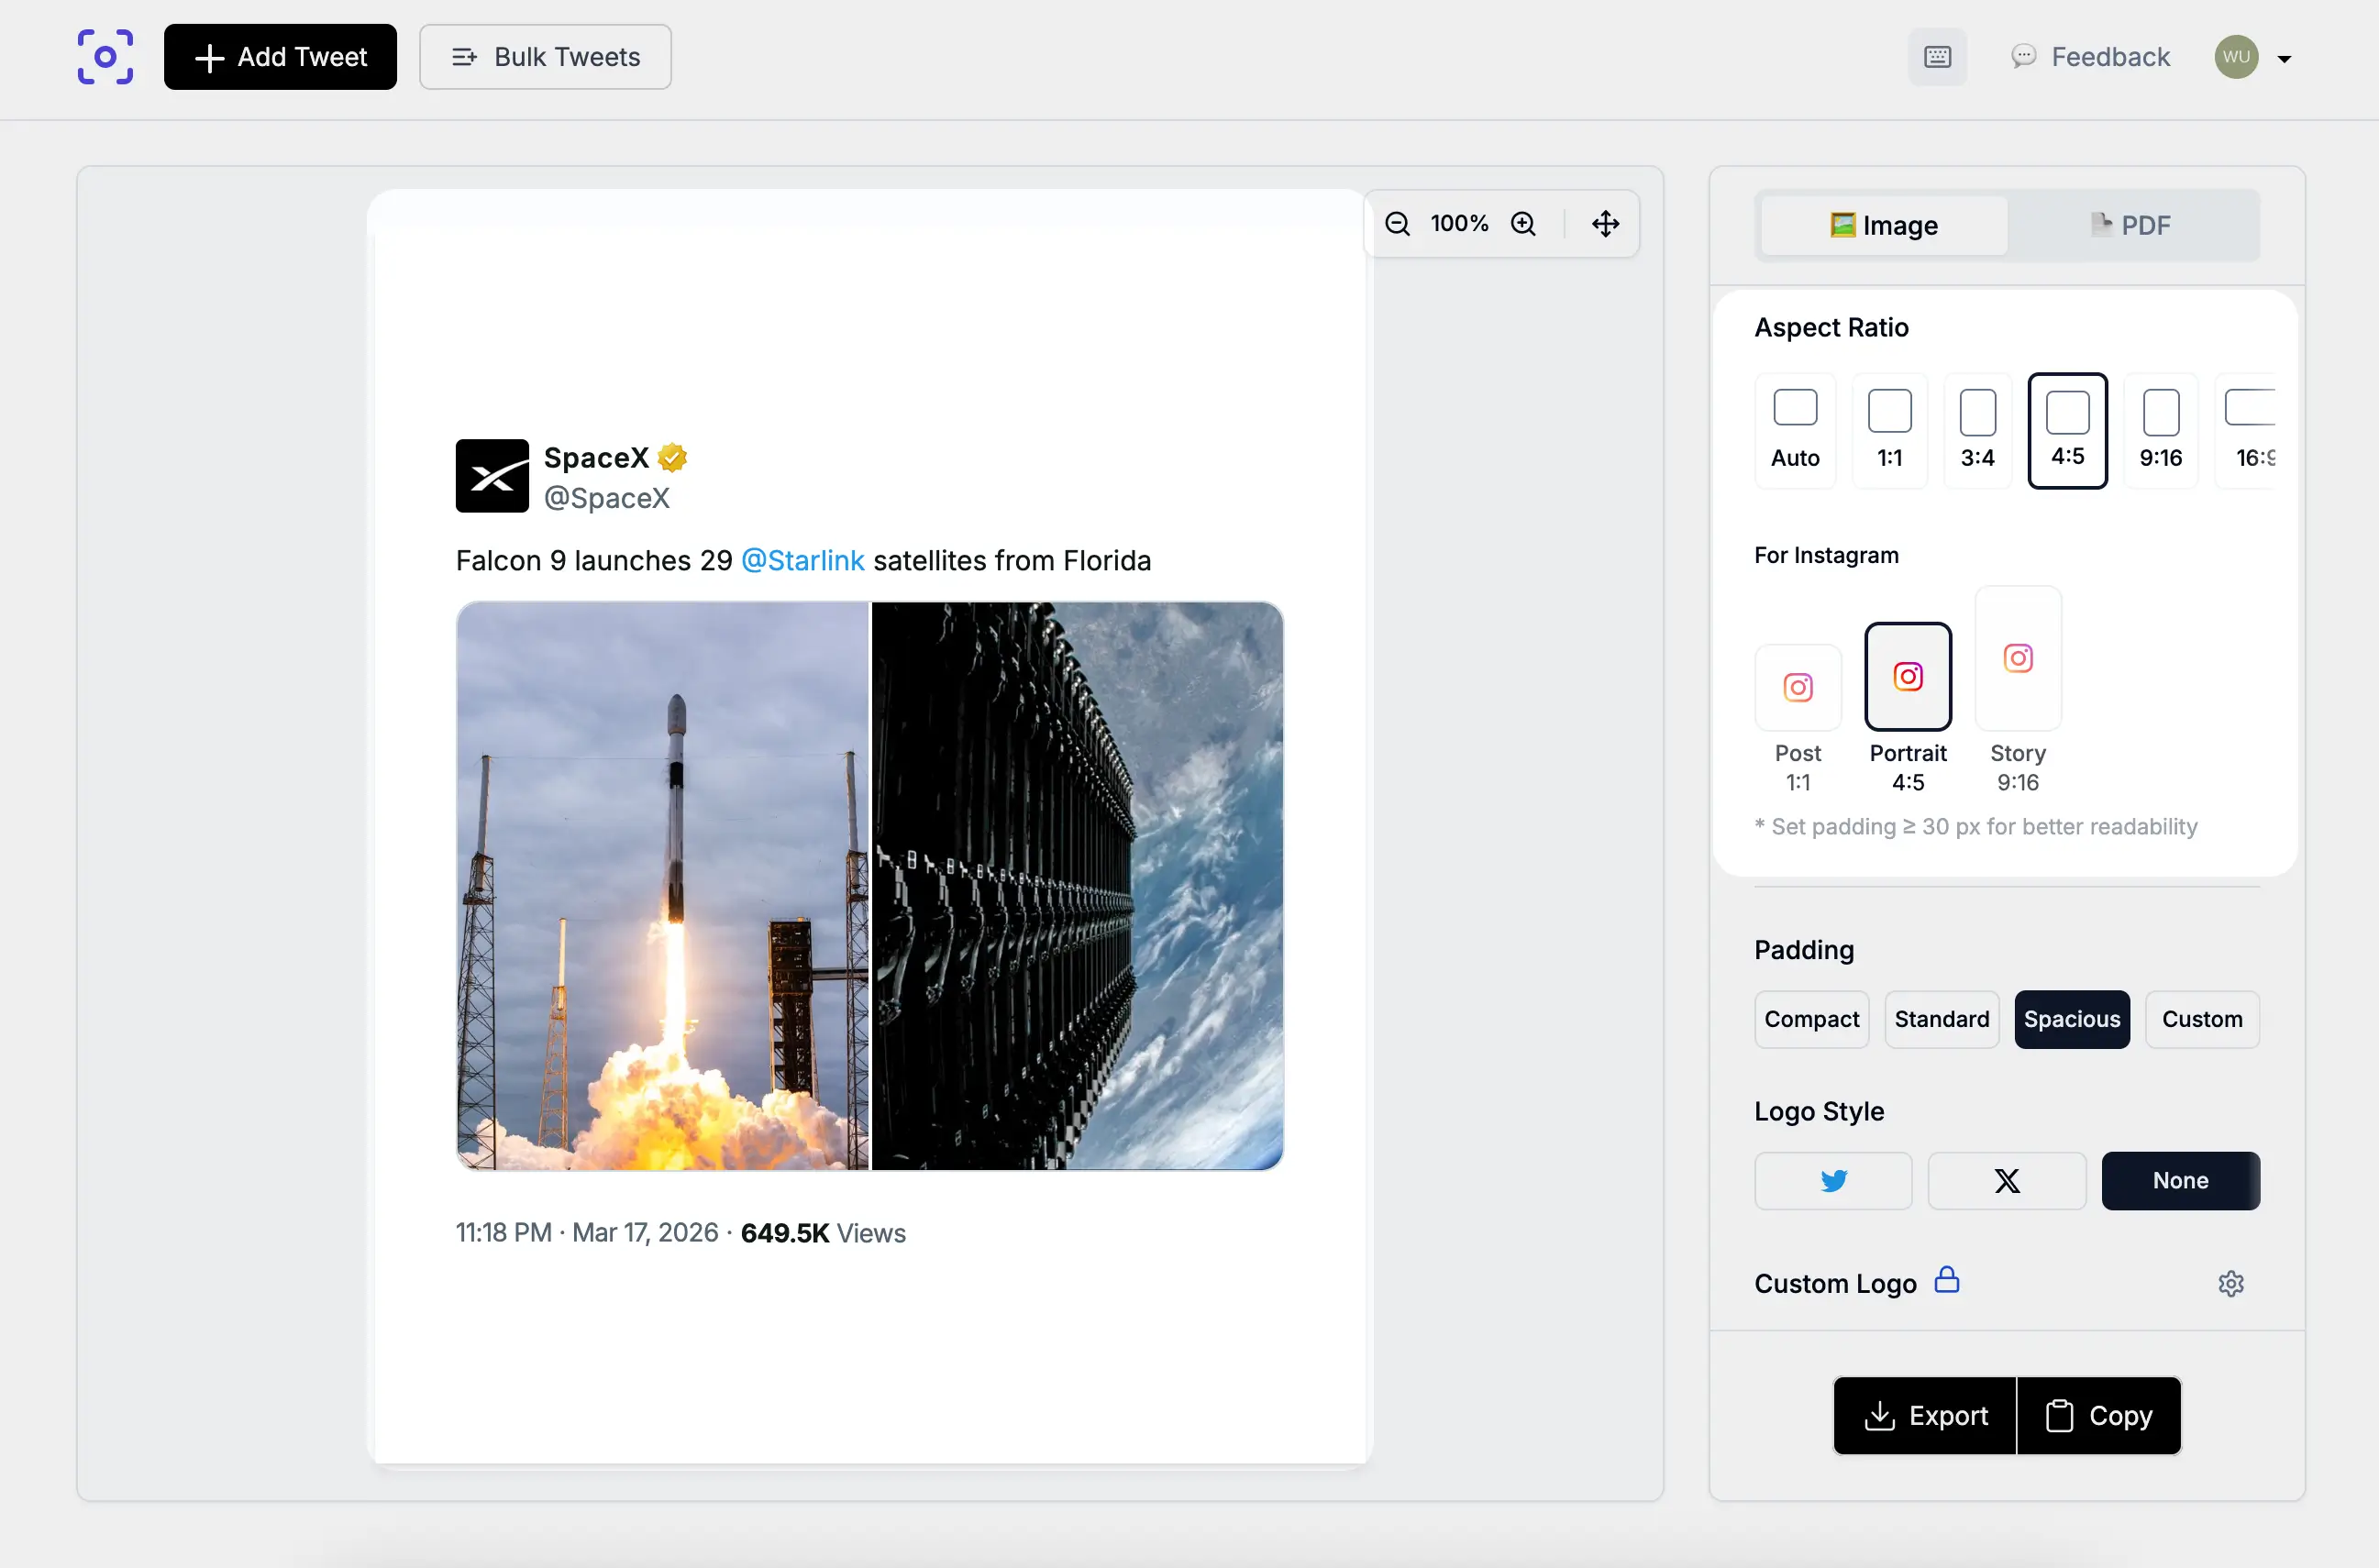Open Custom Logo settings gear
Image resolution: width=2379 pixels, height=1568 pixels.
2230,1284
